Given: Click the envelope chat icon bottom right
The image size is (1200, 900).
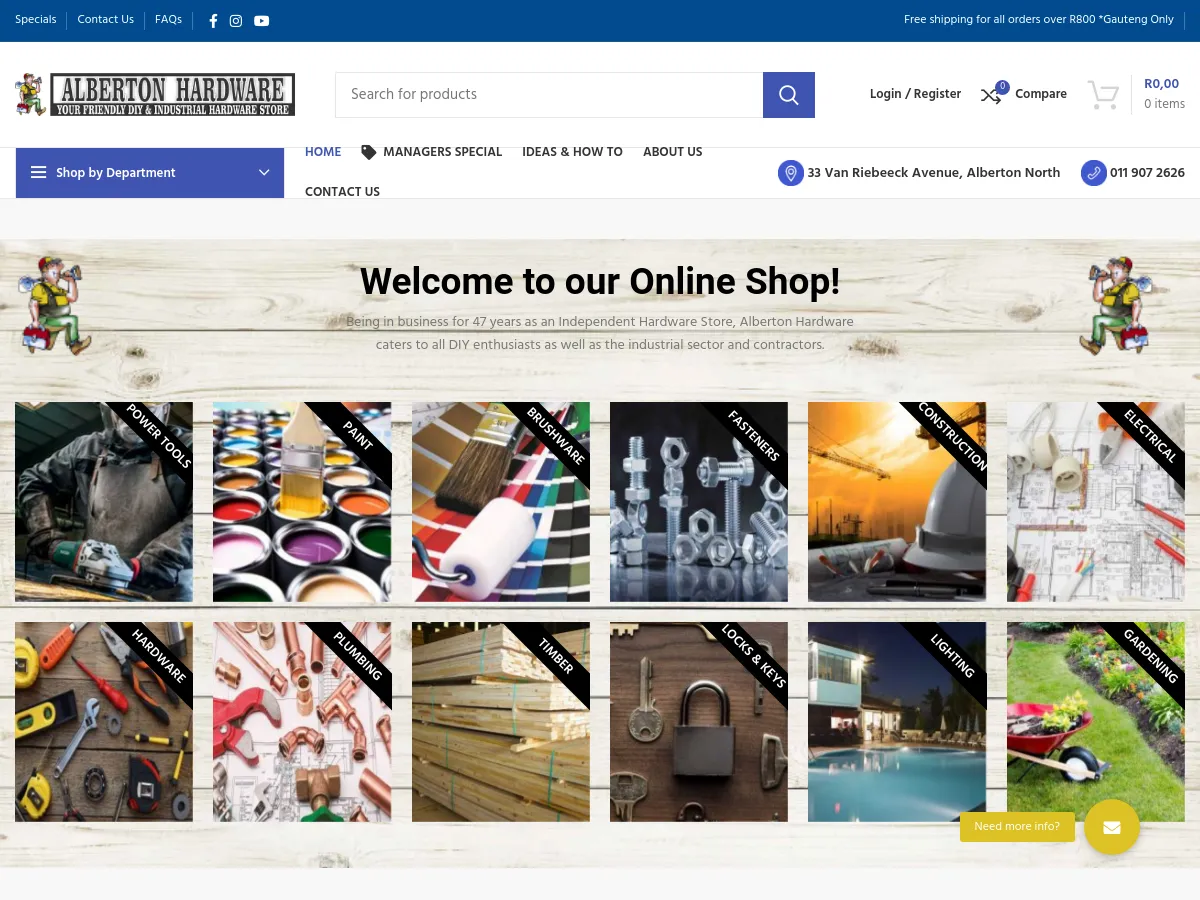Looking at the screenshot, I should (1112, 827).
